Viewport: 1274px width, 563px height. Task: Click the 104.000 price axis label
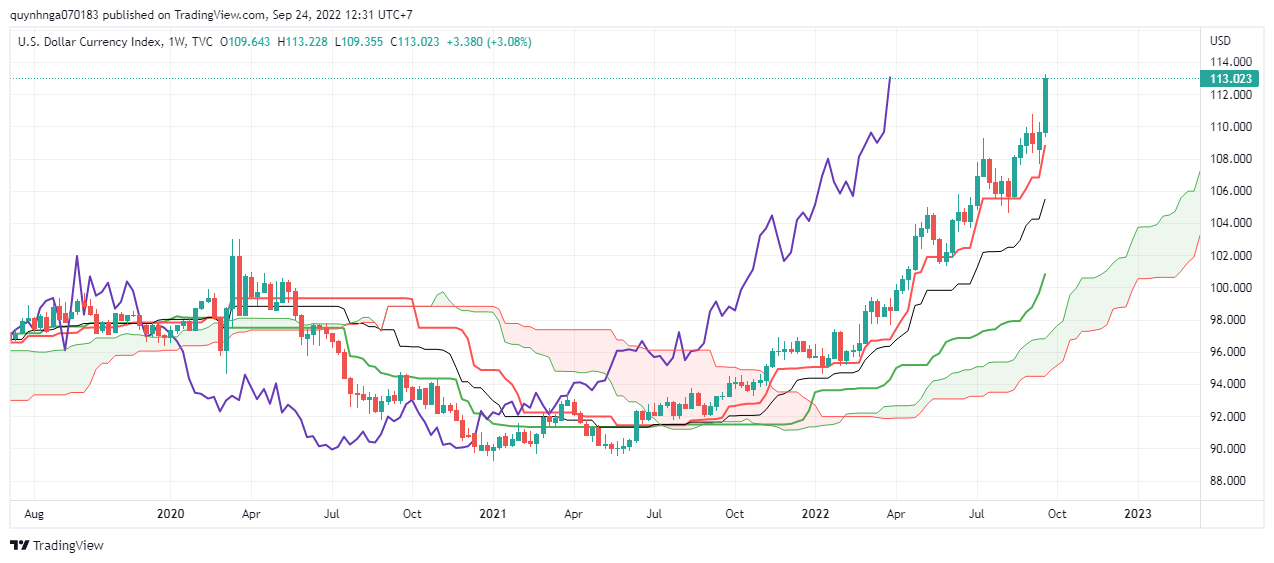(x=1231, y=223)
